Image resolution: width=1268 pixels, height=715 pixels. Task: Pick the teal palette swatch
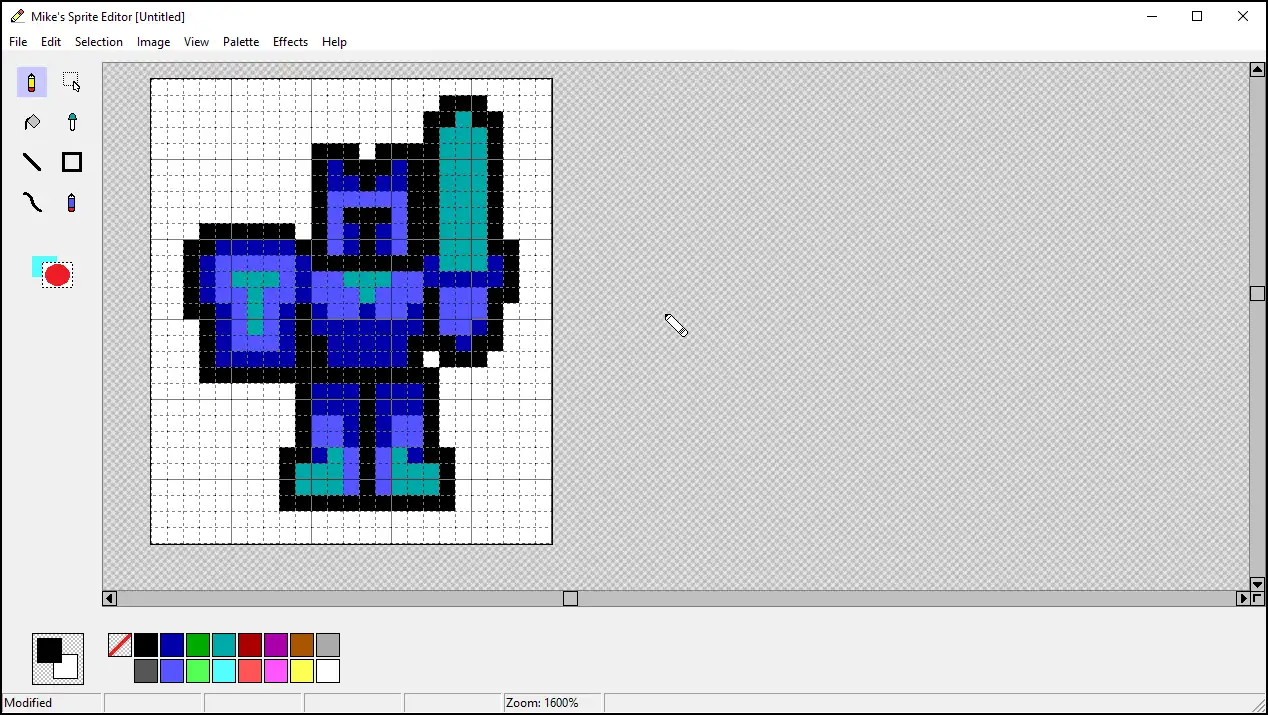click(224, 645)
